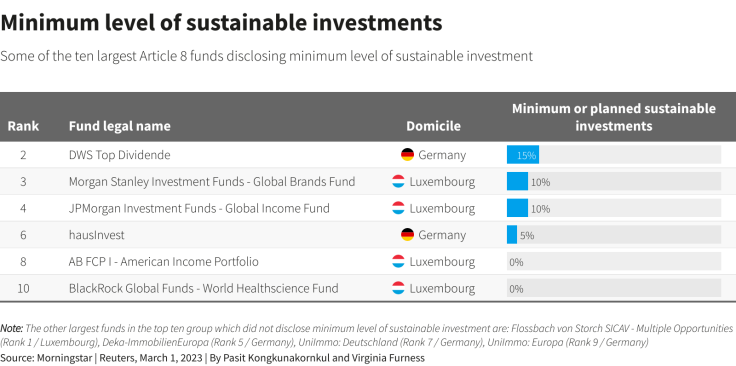
Task: Click the 0% value for American Income Portfolio
Action: (516, 262)
